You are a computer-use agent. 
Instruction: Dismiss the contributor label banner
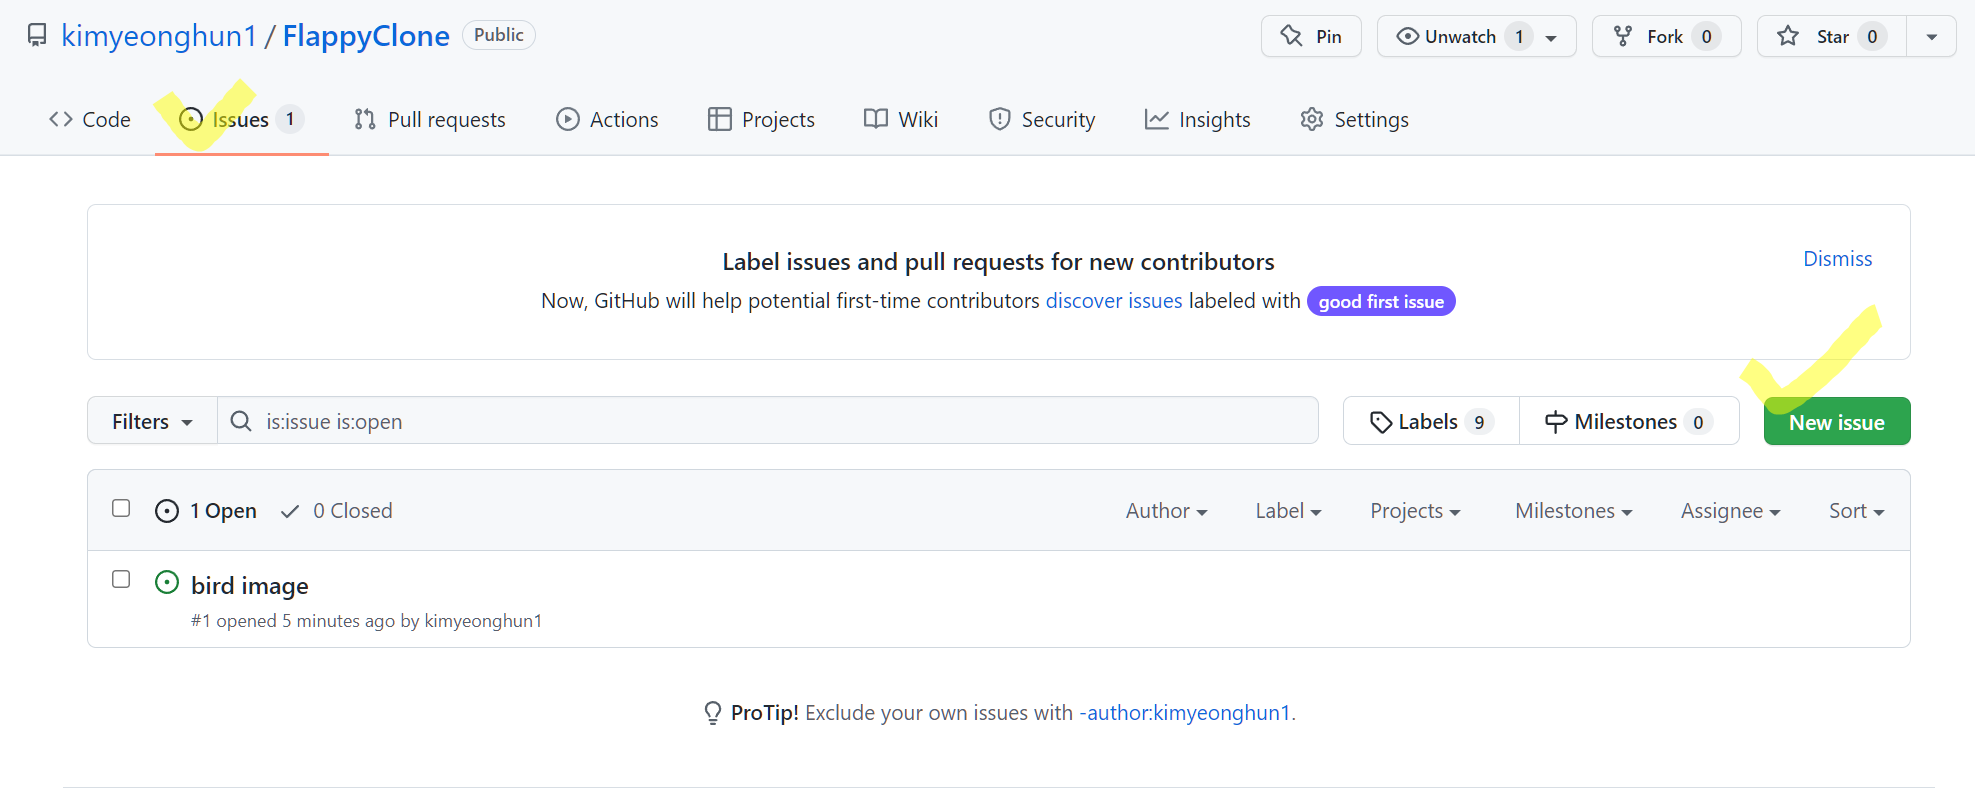(x=1837, y=259)
